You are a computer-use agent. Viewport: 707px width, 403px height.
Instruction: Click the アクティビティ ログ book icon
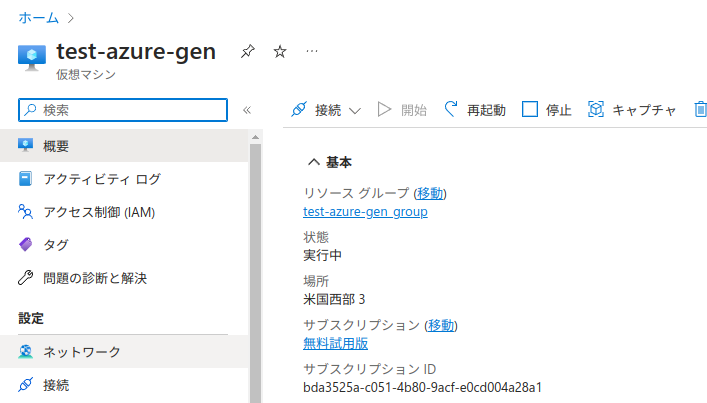coord(25,179)
